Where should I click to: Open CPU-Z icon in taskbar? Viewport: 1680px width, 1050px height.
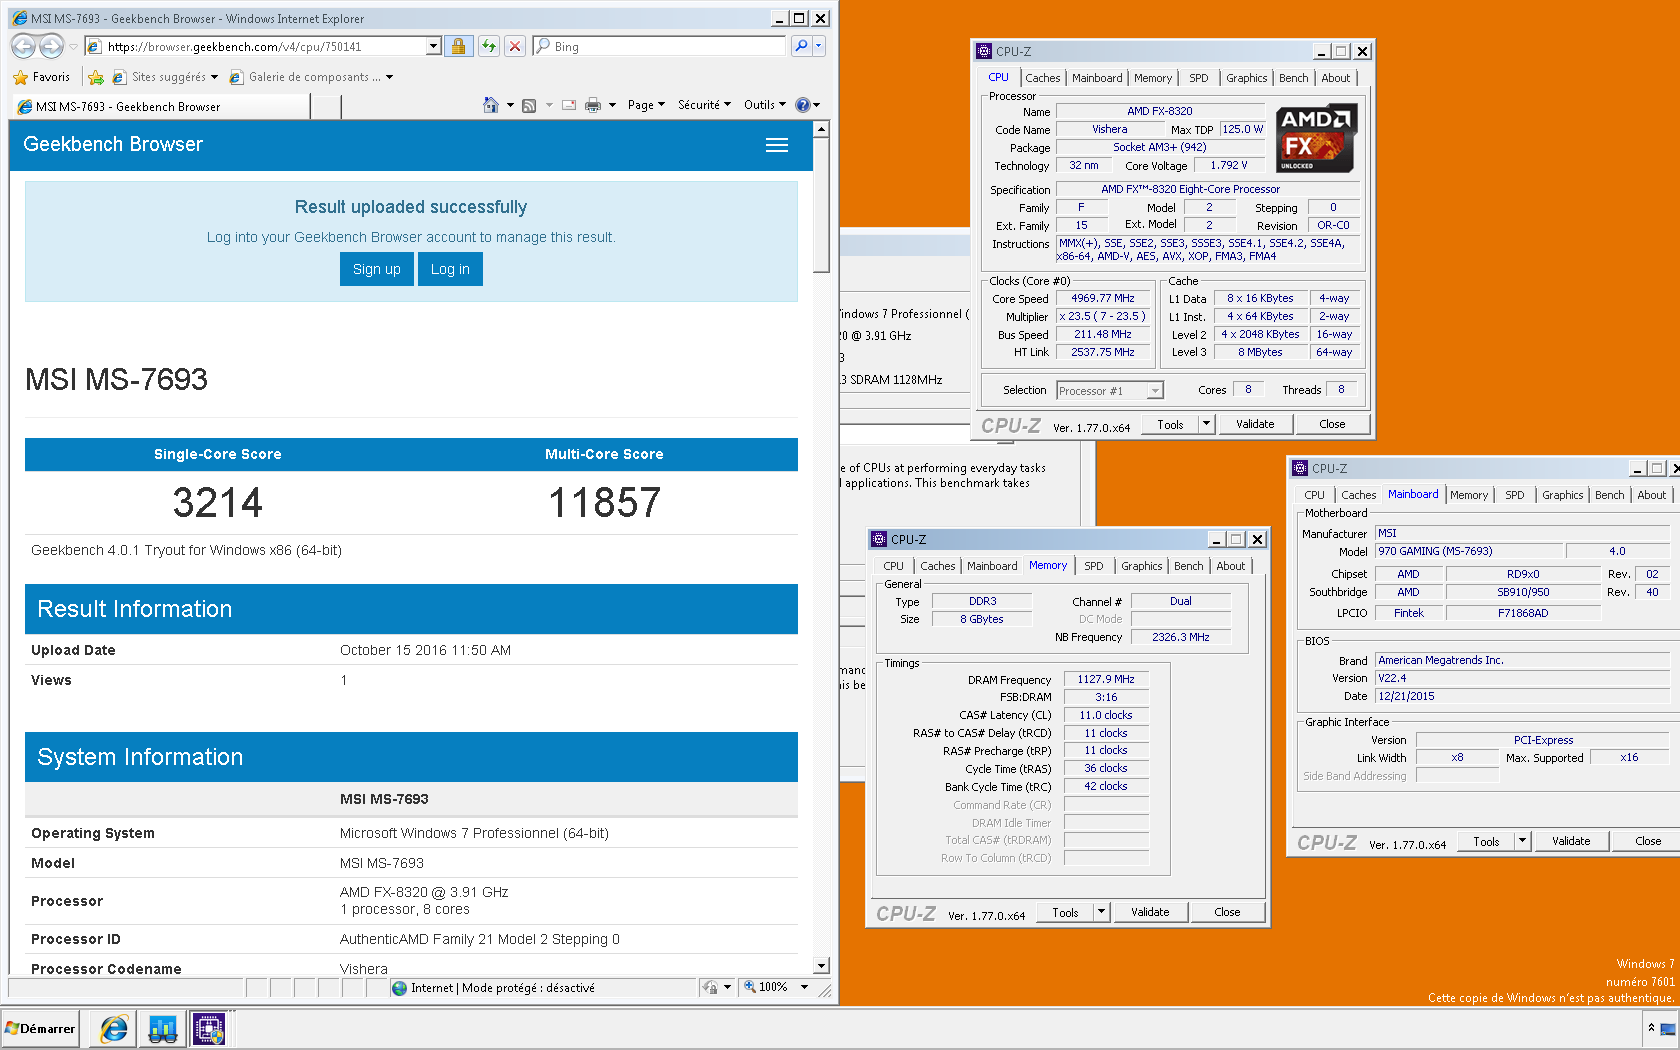click(x=209, y=1028)
